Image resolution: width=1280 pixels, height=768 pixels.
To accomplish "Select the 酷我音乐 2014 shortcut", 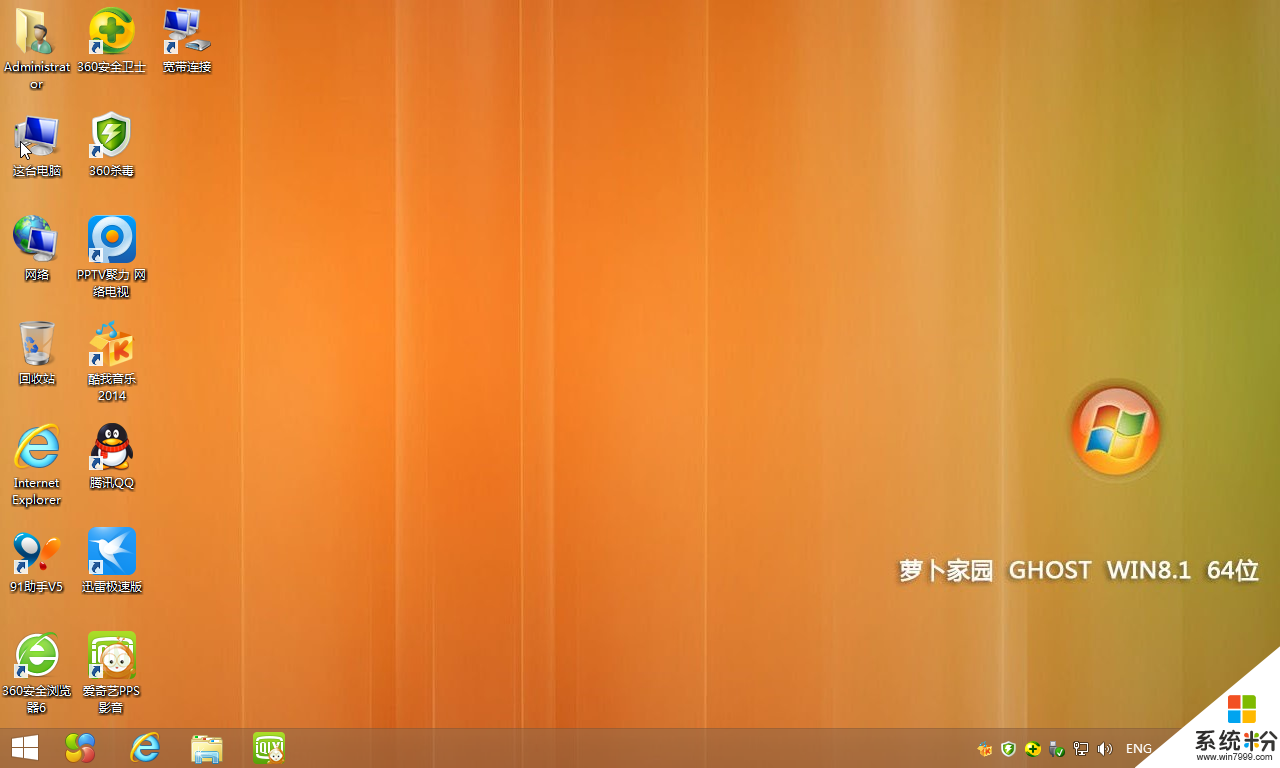I will [x=111, y=345].
